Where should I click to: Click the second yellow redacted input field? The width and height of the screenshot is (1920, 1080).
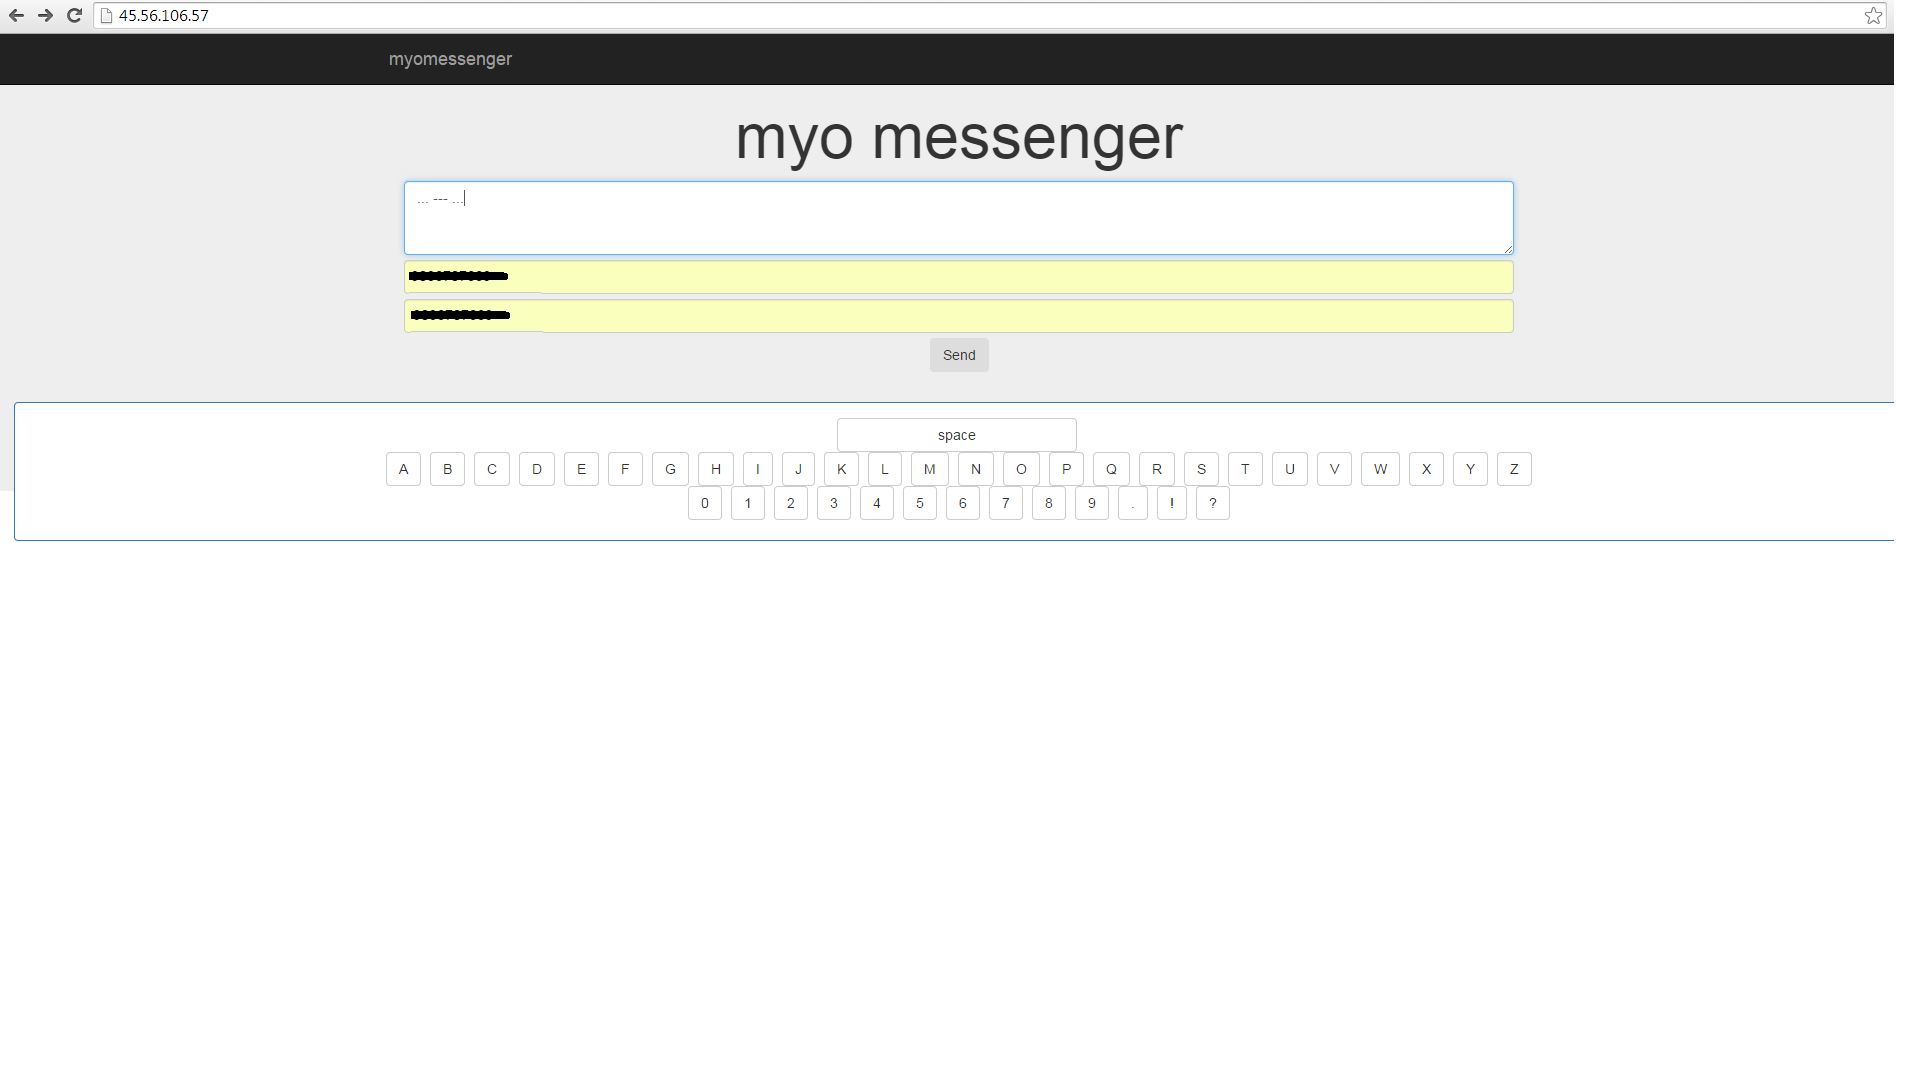tap(958, 316)
